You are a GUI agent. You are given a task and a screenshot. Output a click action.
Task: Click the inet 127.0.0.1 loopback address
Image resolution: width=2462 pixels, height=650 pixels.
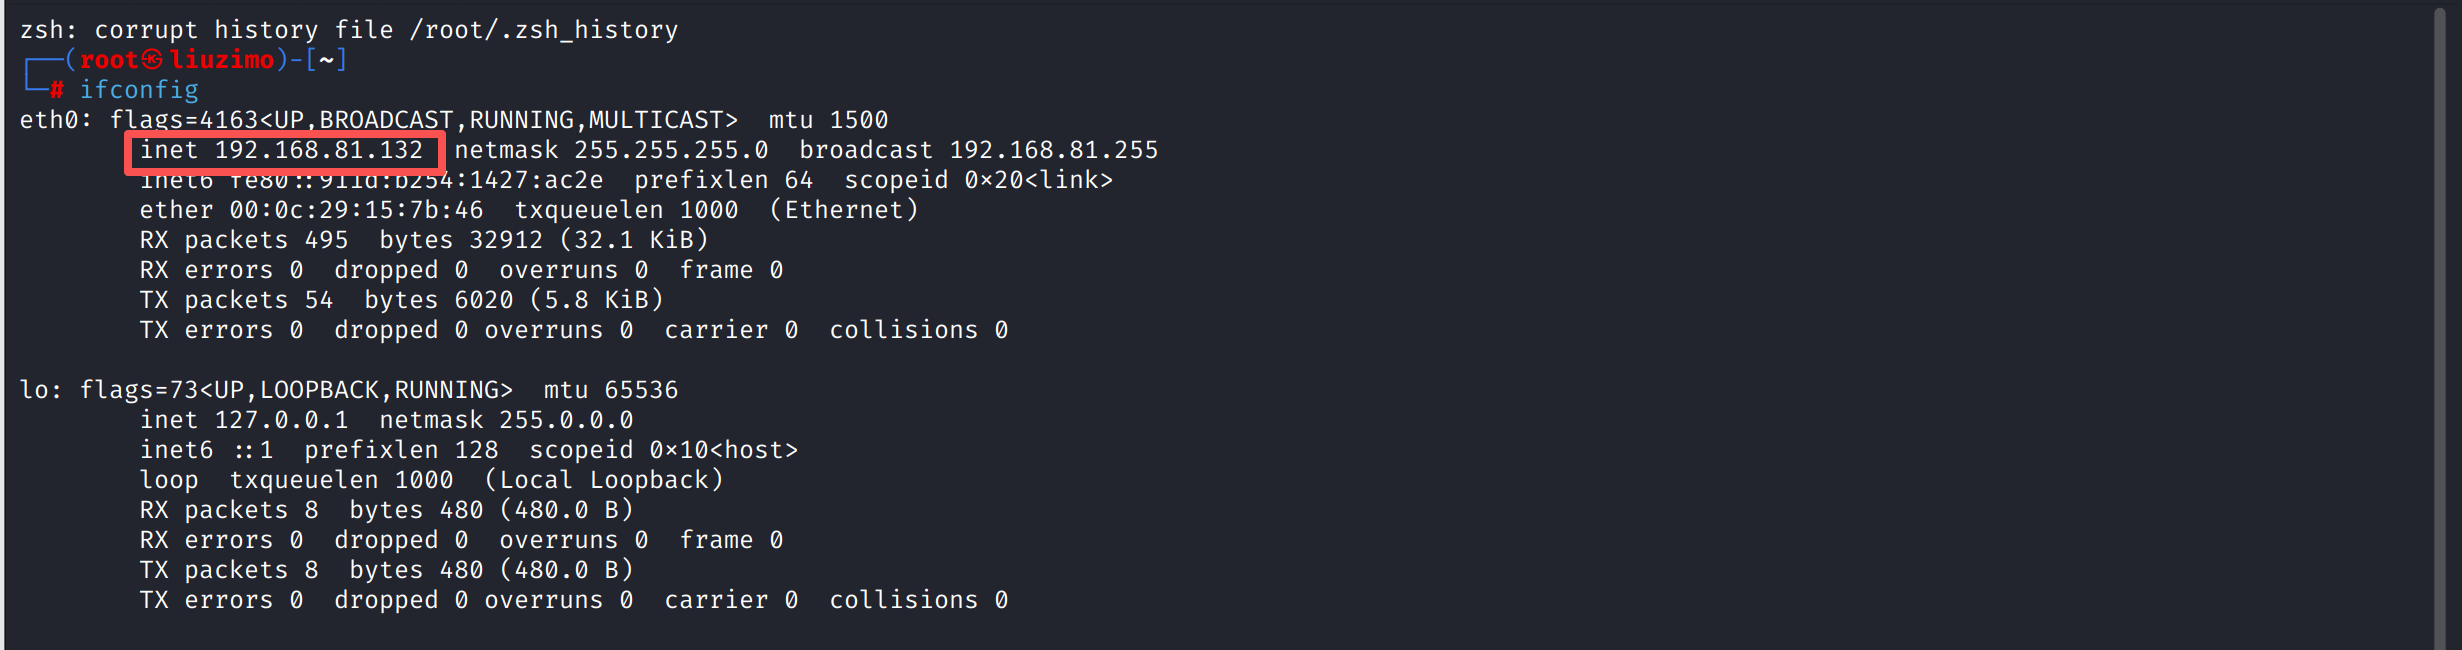[244, 420]
